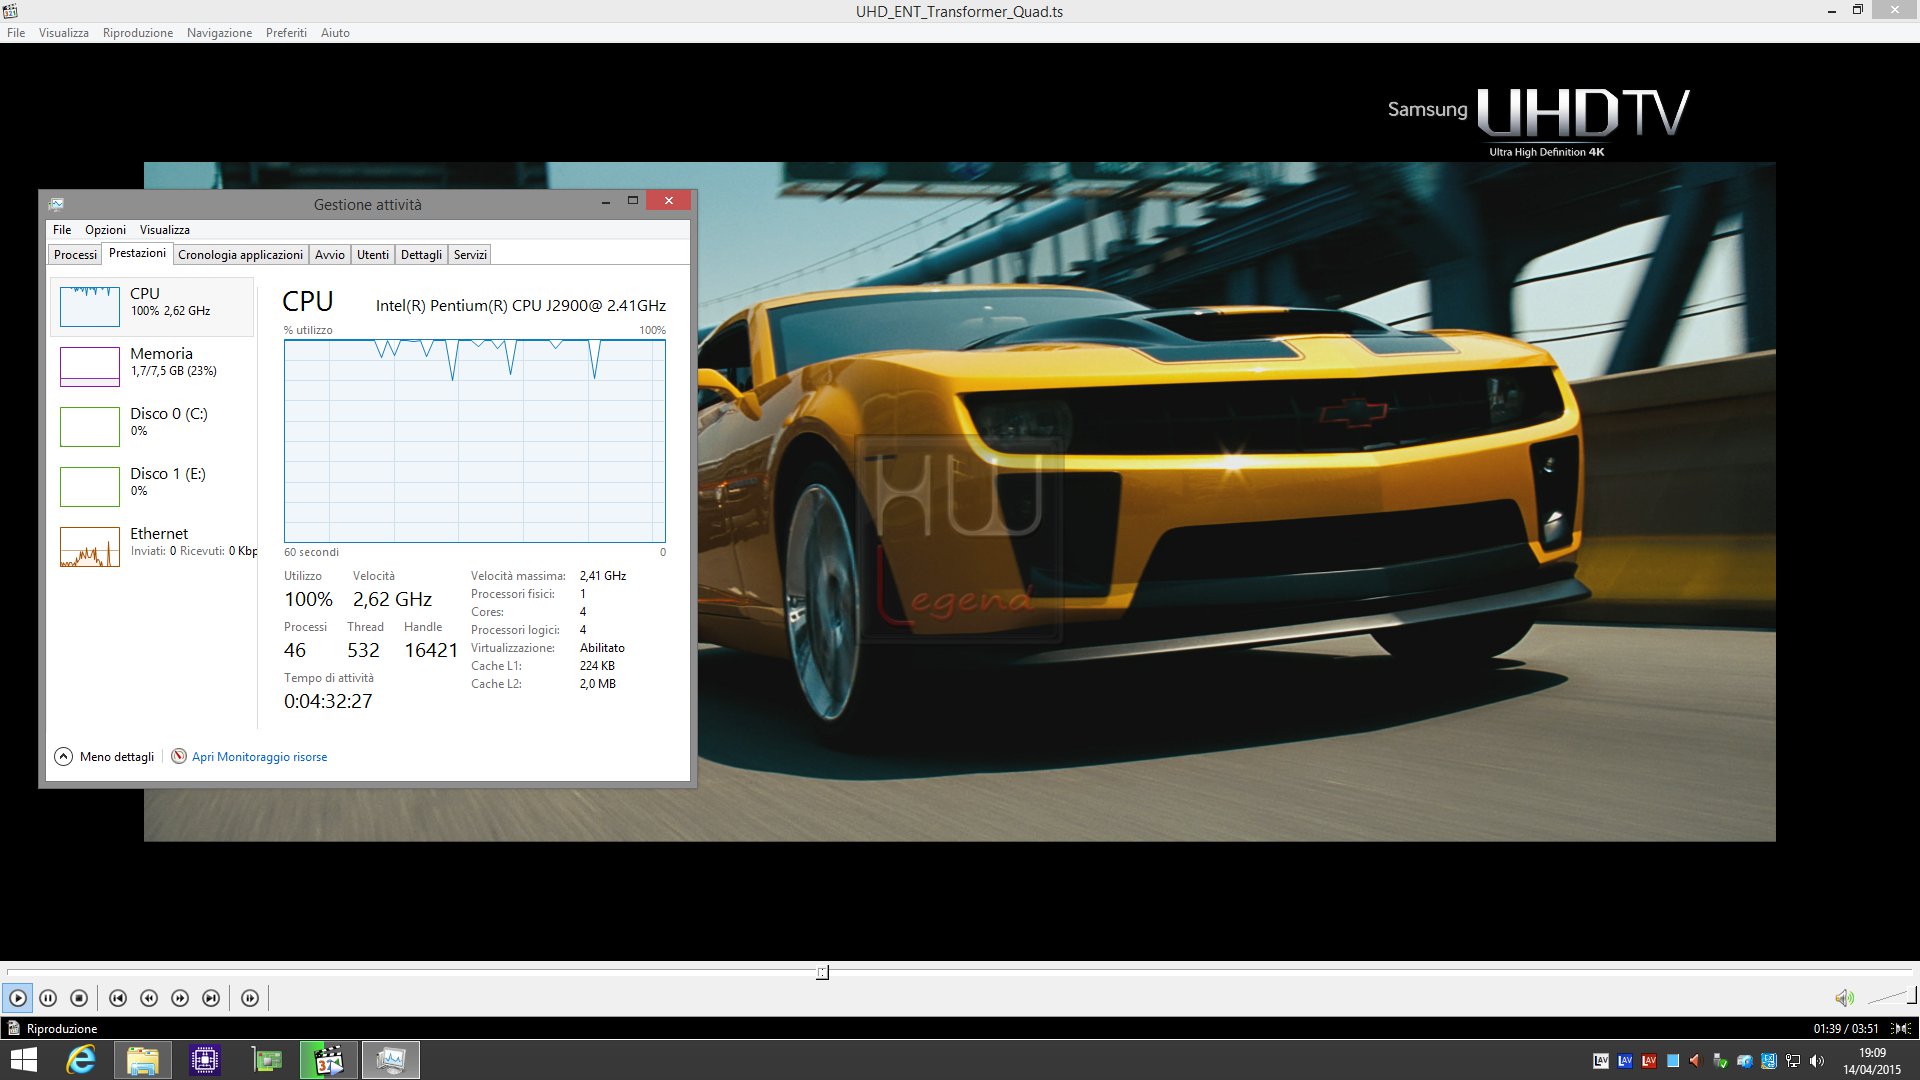Switch to Cronologia applicazioni tab
Image resolution: width=1920 pixels, height=1080 pixels.
coord(240,255)
